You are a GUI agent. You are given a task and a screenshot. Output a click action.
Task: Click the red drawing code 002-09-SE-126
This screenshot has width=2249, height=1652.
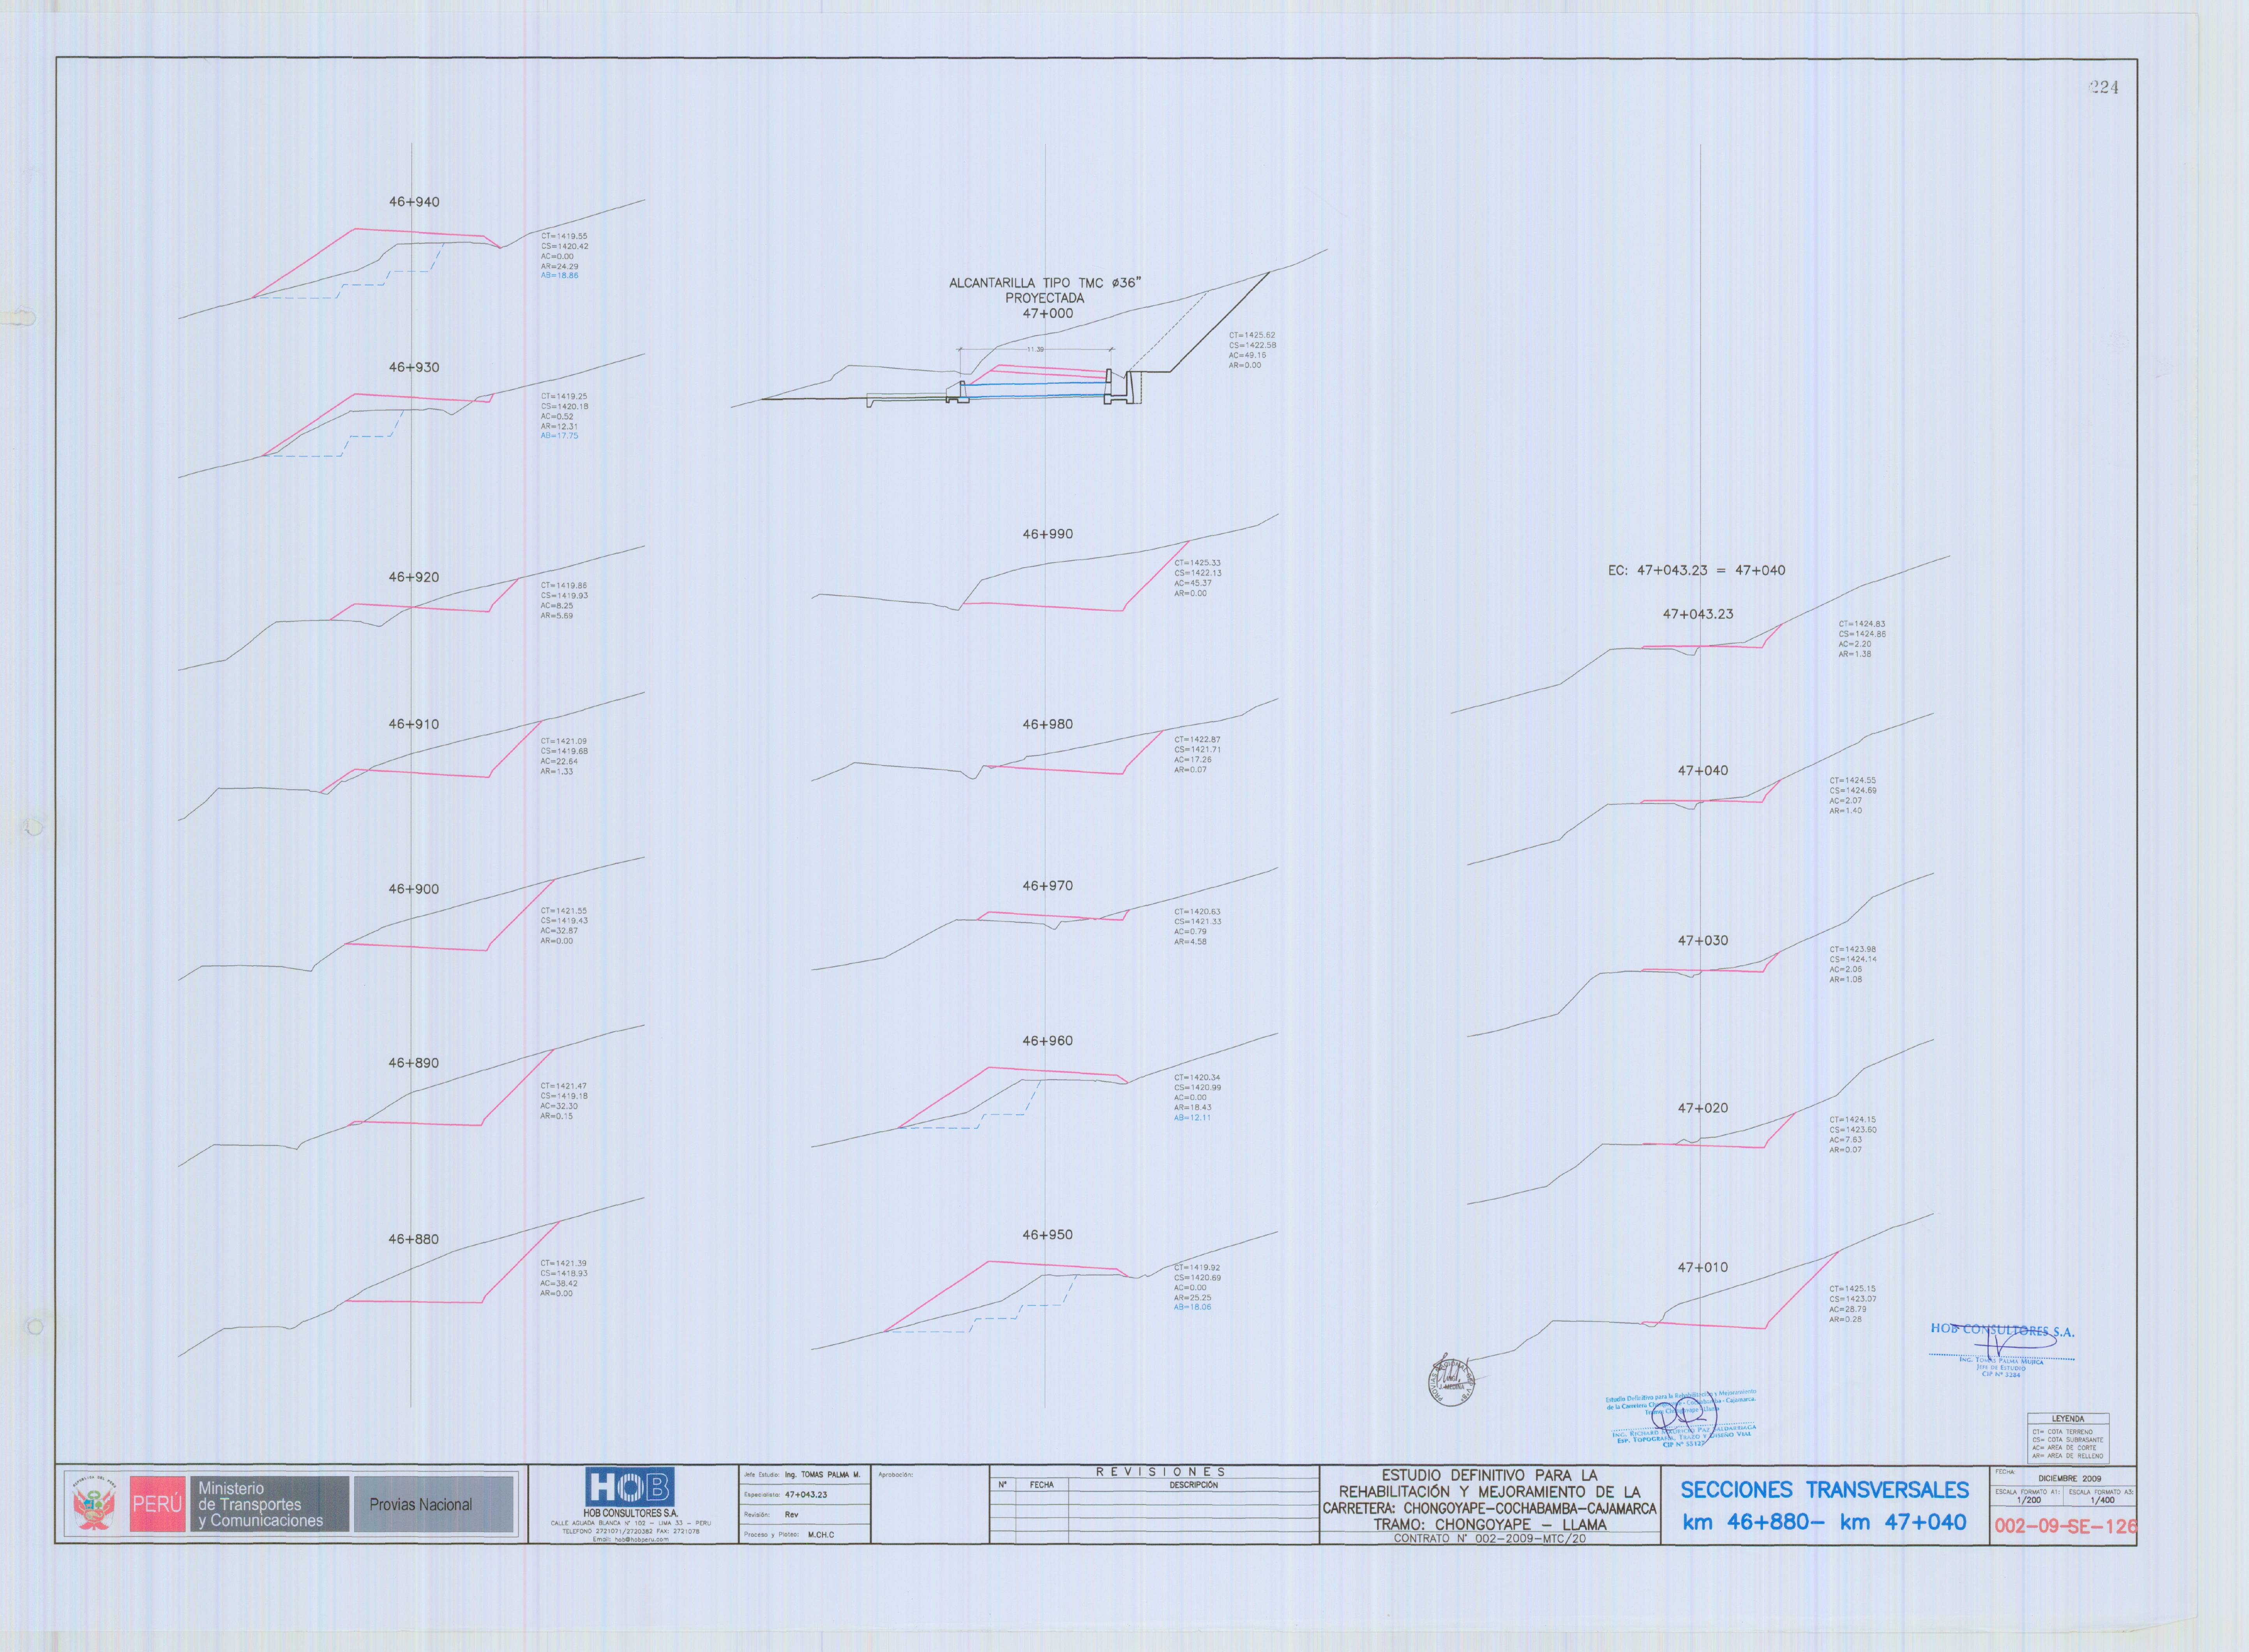[2065, 1526]
